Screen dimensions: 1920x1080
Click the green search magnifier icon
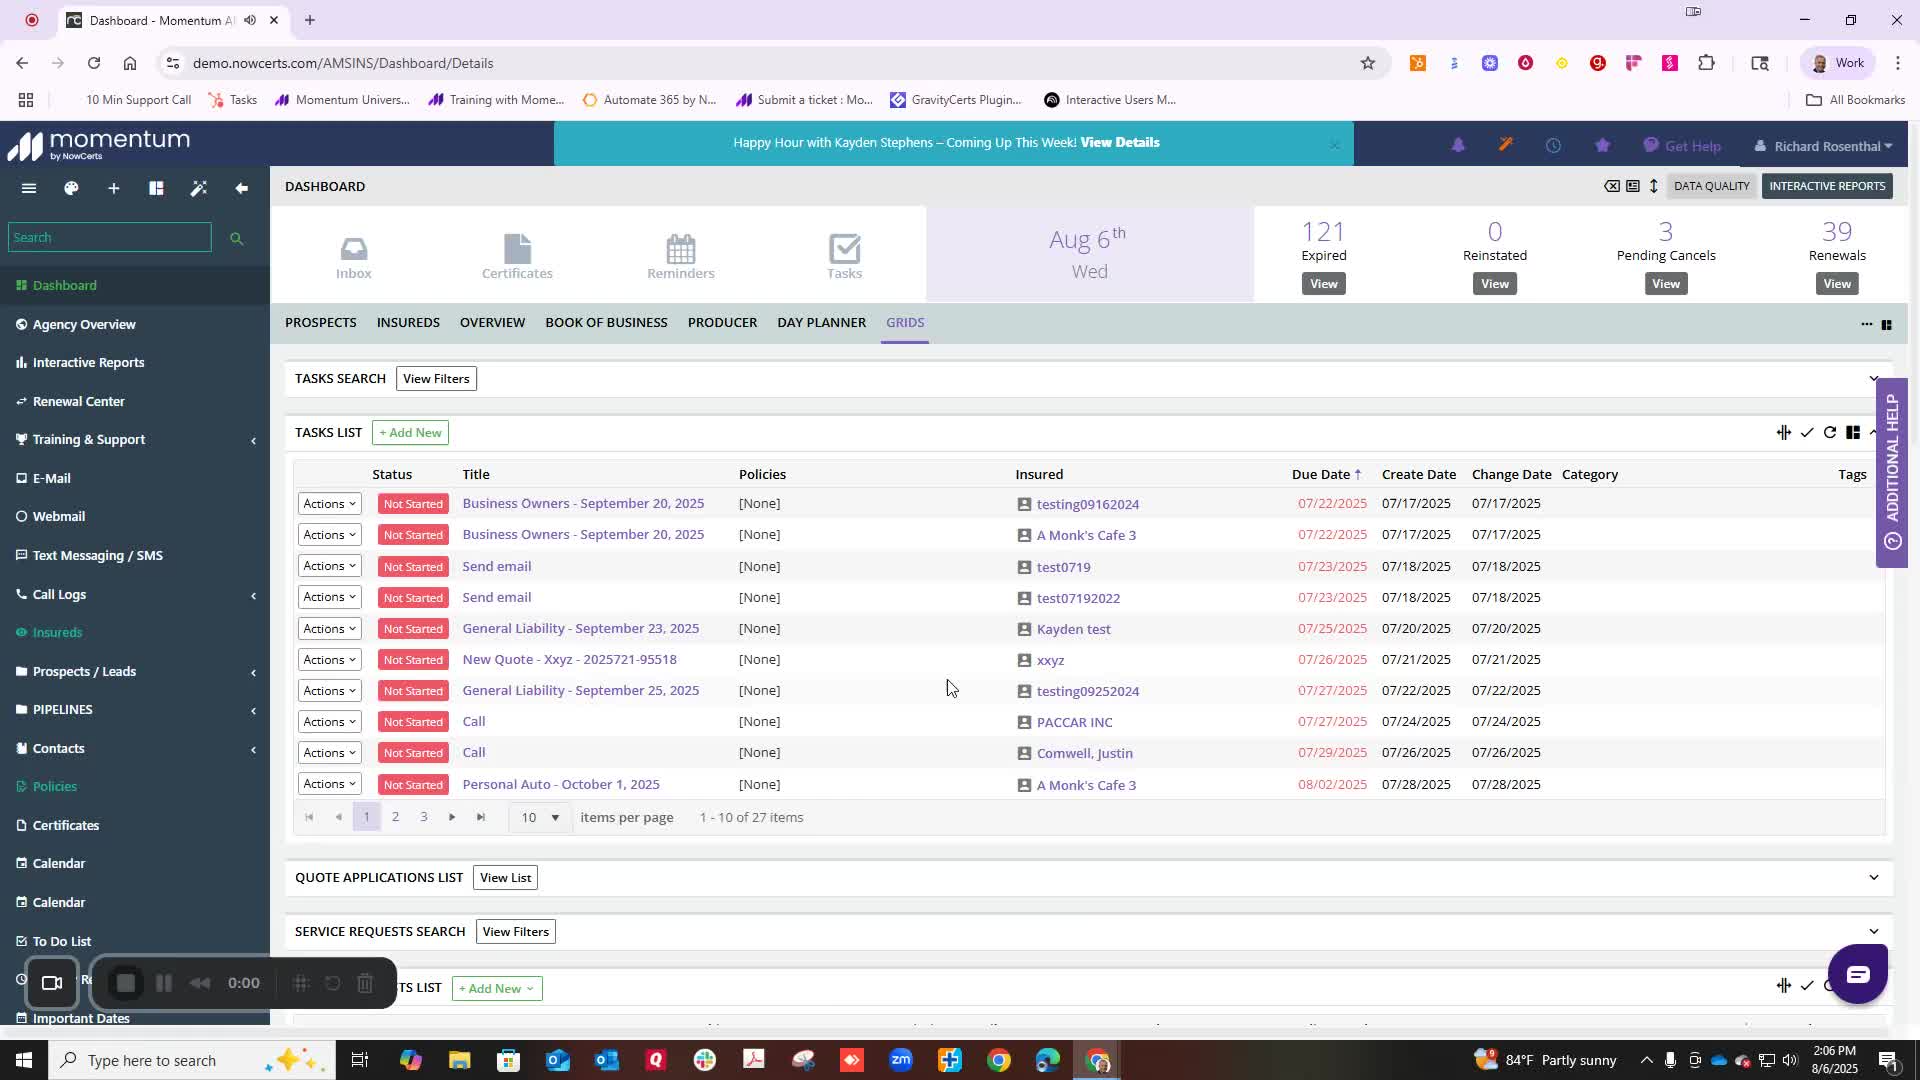pyautogui.click(x=237, y=238)
